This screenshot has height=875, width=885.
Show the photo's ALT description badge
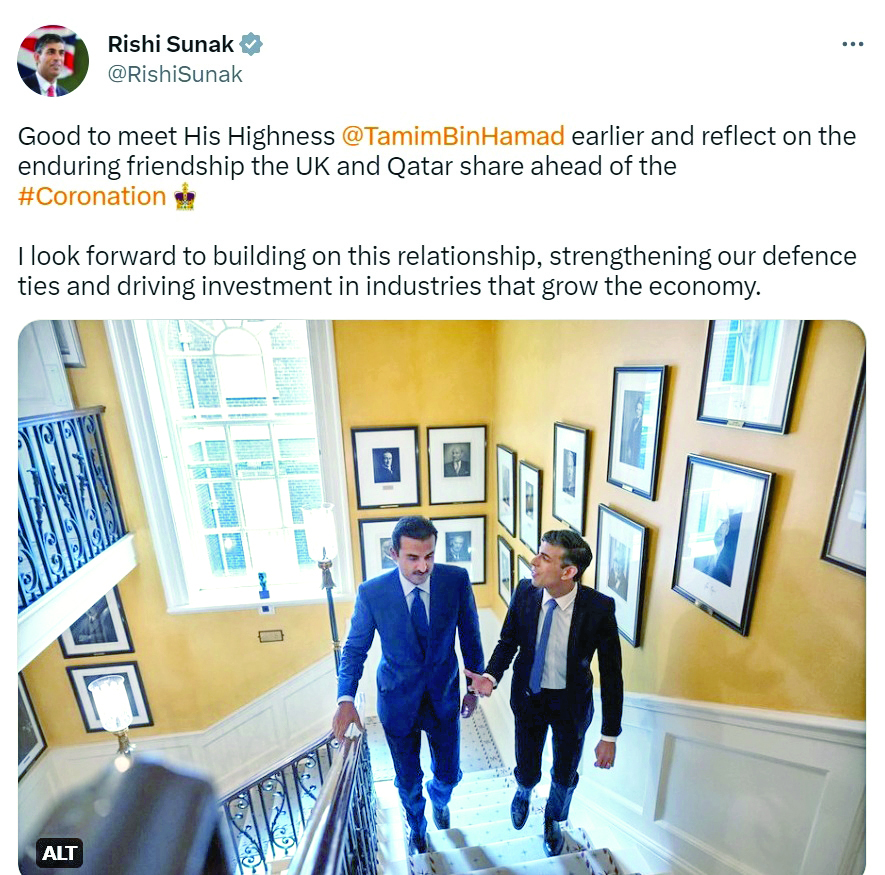click(x=60, y=852)
